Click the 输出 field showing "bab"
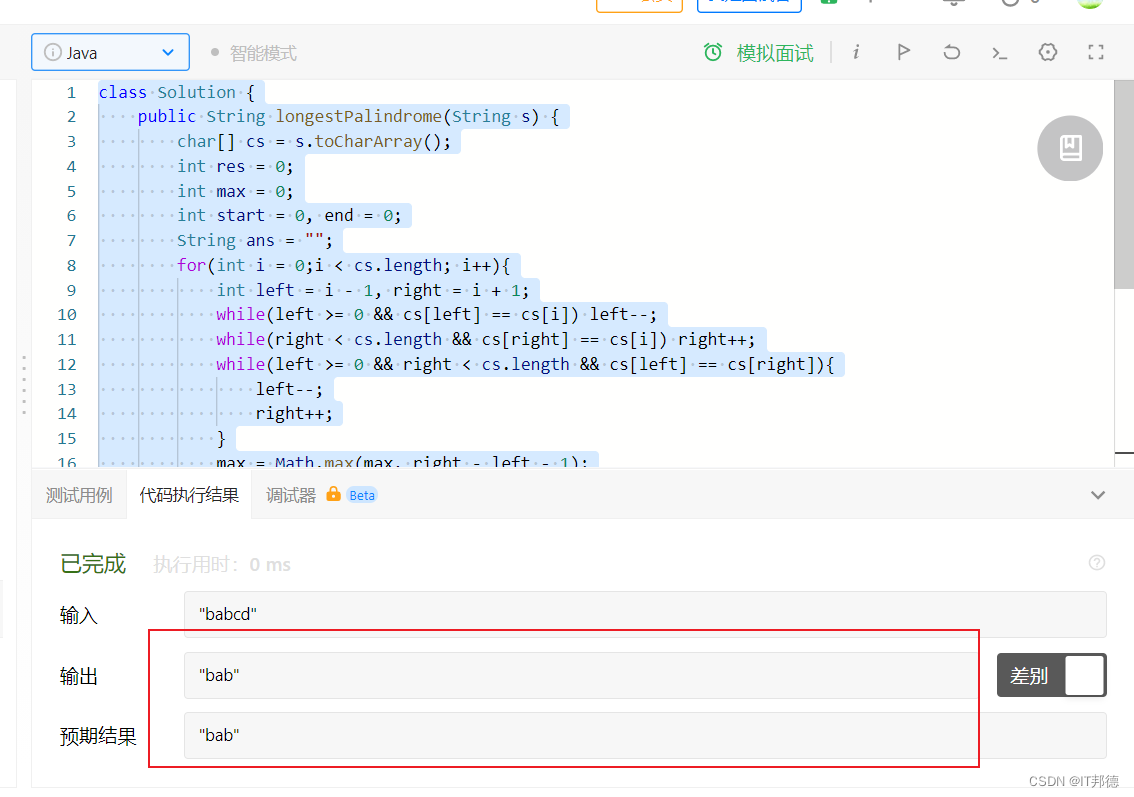This screenshot has height=797, width=1134. click(582, 675)
